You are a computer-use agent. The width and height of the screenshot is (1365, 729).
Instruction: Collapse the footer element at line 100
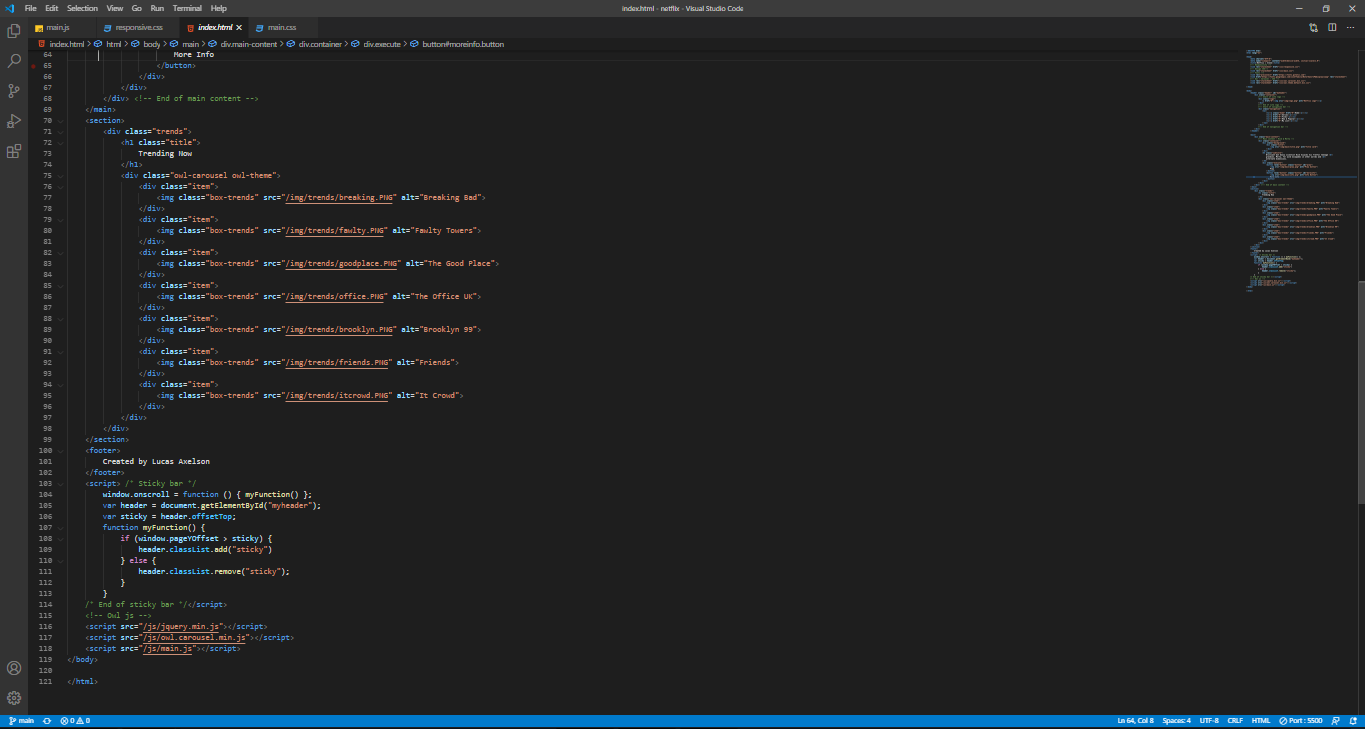[x=58, y=450]
